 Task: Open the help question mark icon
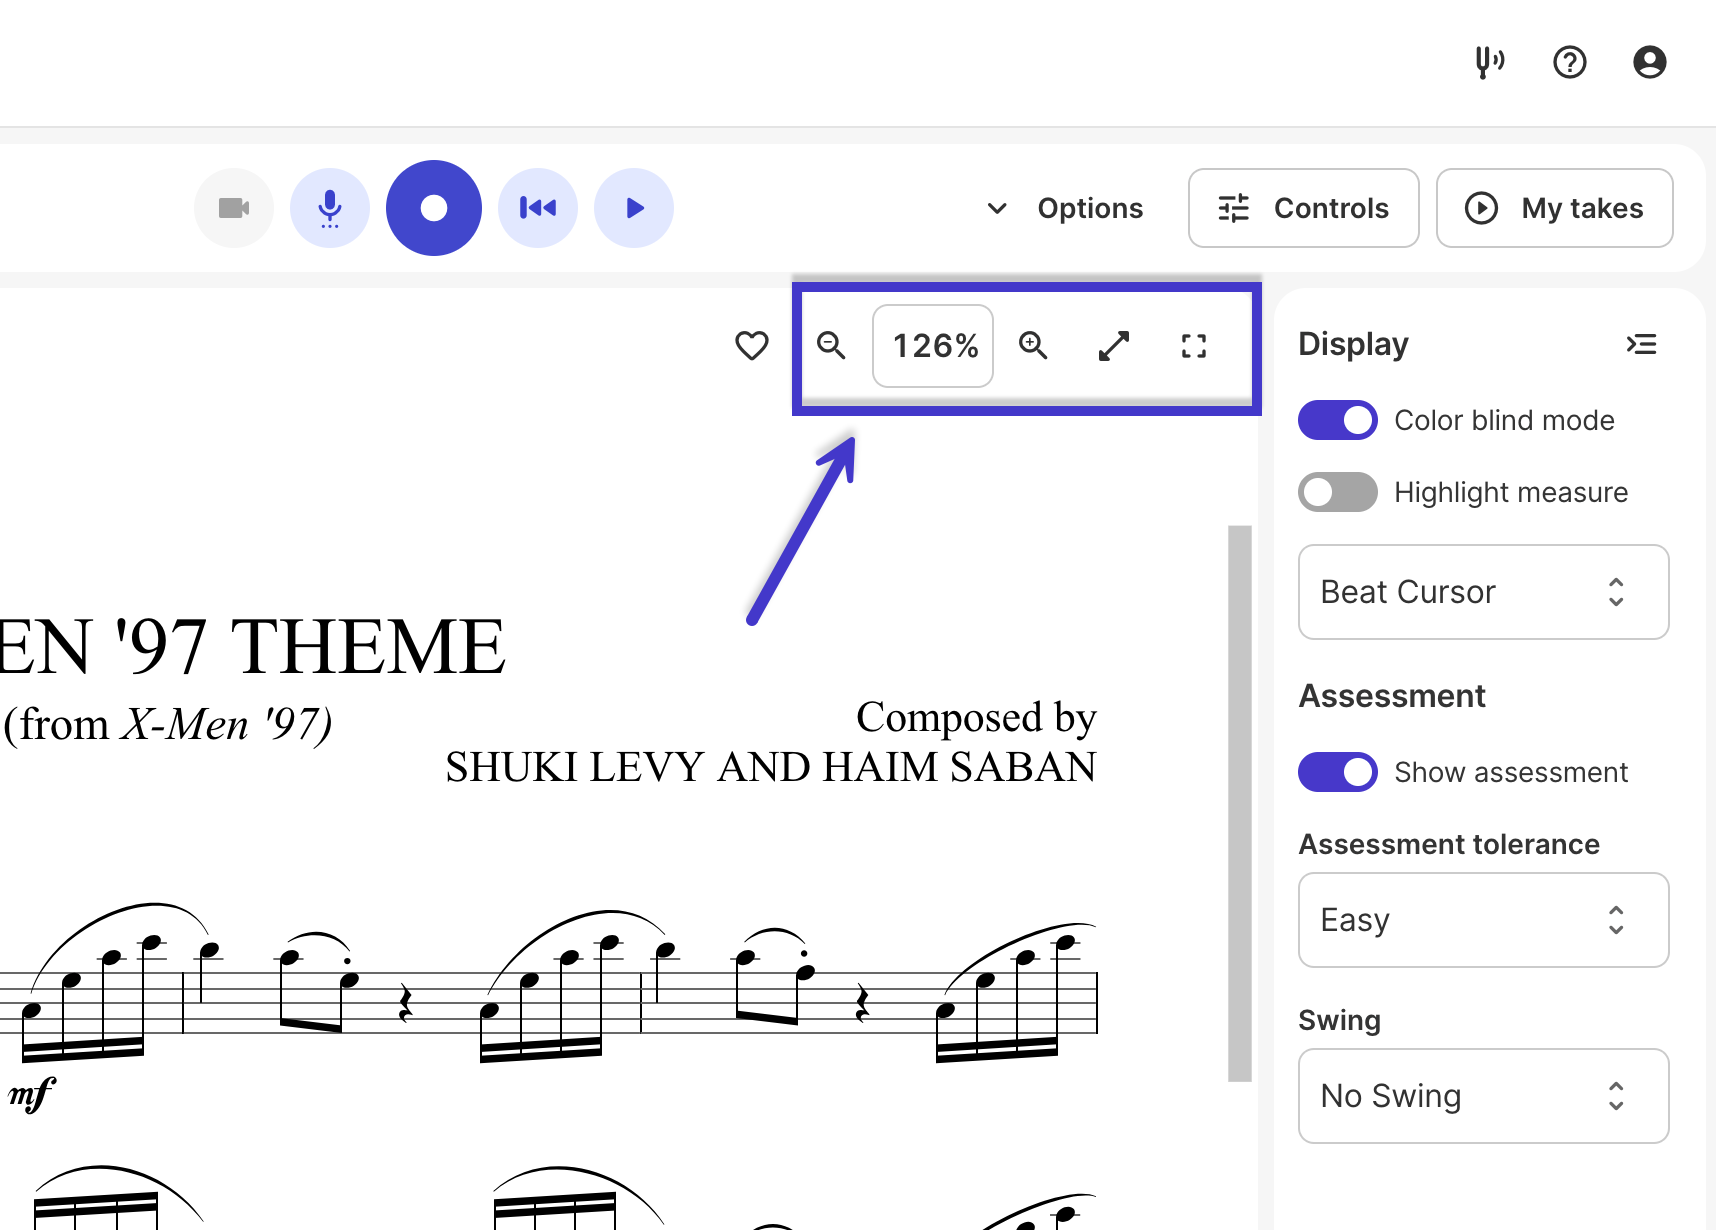click(x=1570, y=62)
